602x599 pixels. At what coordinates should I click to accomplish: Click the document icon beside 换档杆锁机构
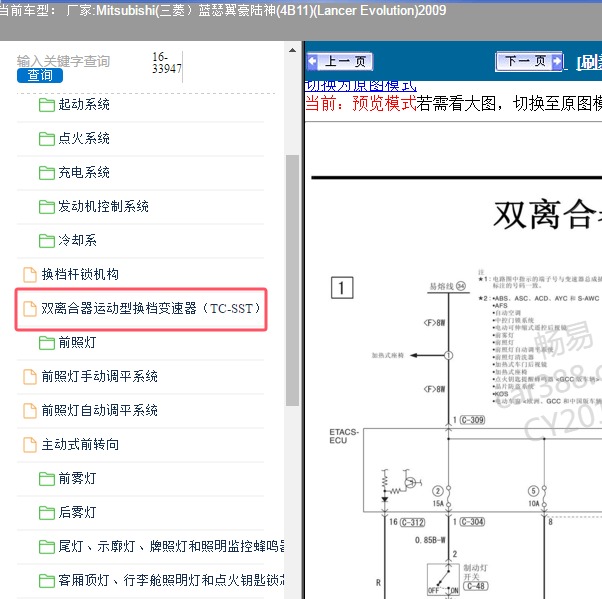[30, 275]
